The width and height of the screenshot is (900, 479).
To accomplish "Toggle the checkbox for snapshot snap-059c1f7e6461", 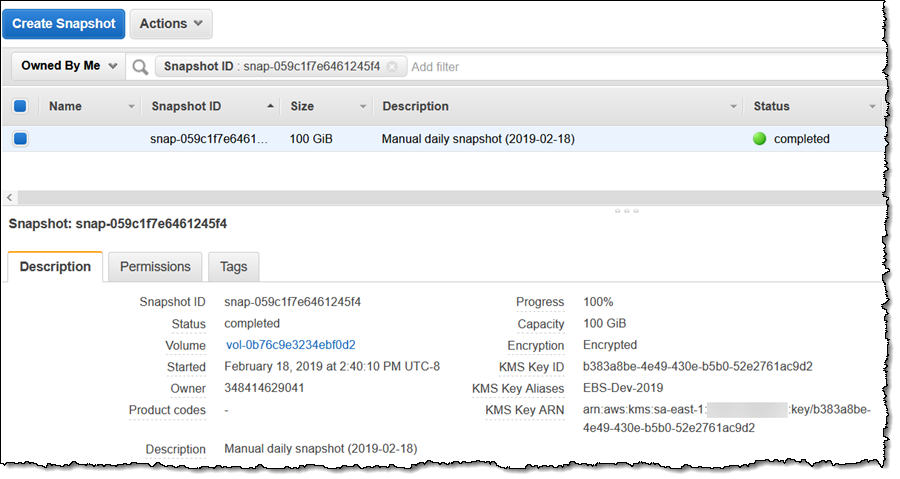I will click(20, 139).
